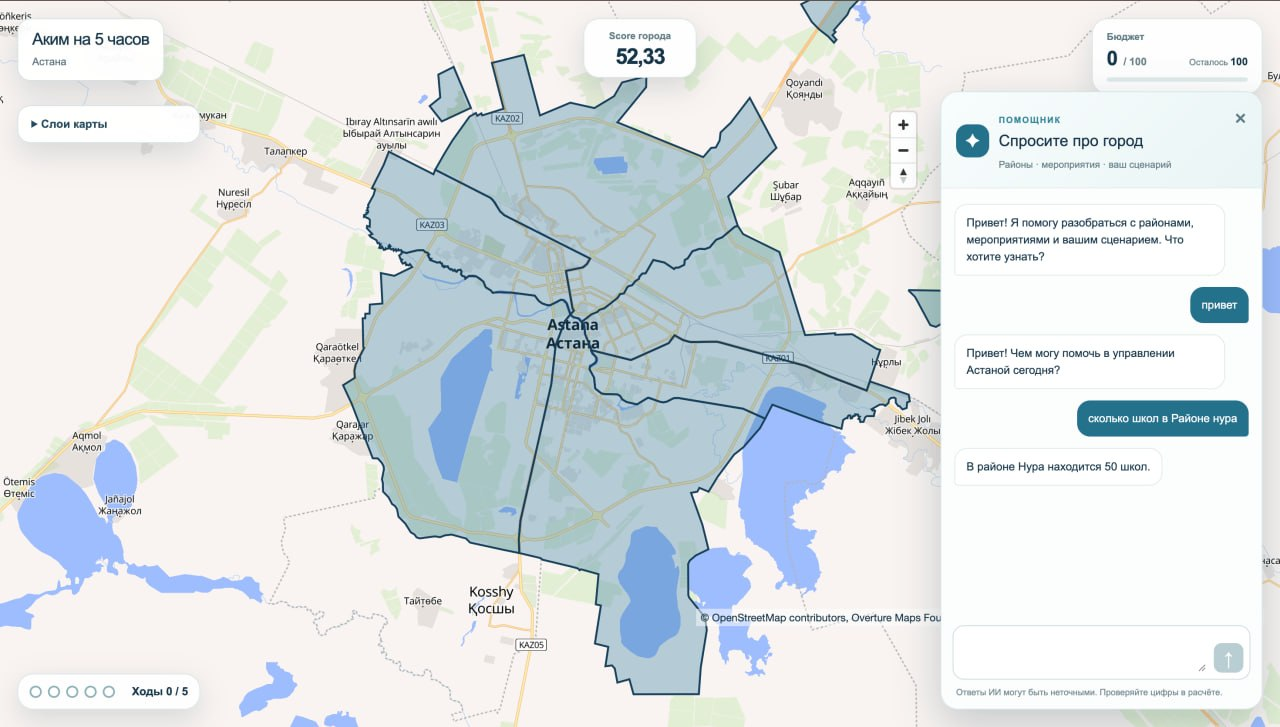Image resolution: width=1280 pixels, height=727 pixels.
Task: Click the budget progress bar
Action: pos(1177,78)
